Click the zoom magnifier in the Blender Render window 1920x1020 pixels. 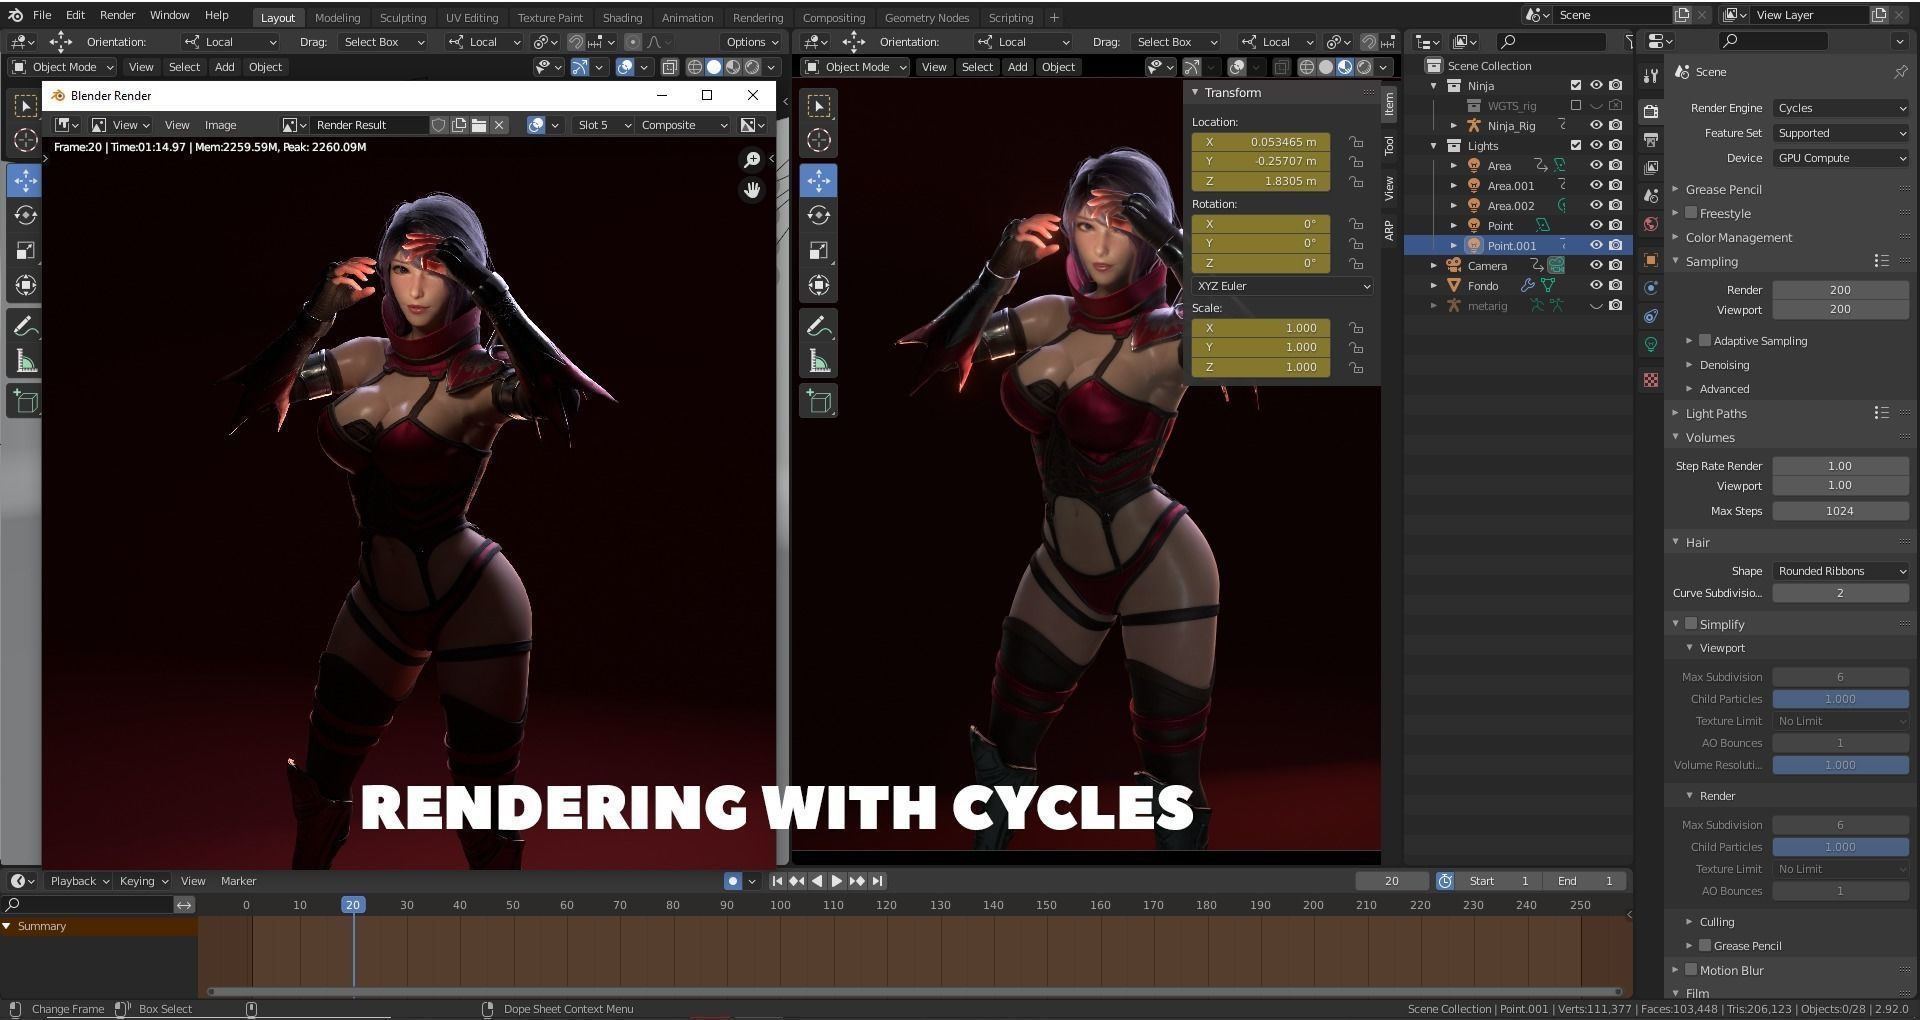tap(752, 160)
